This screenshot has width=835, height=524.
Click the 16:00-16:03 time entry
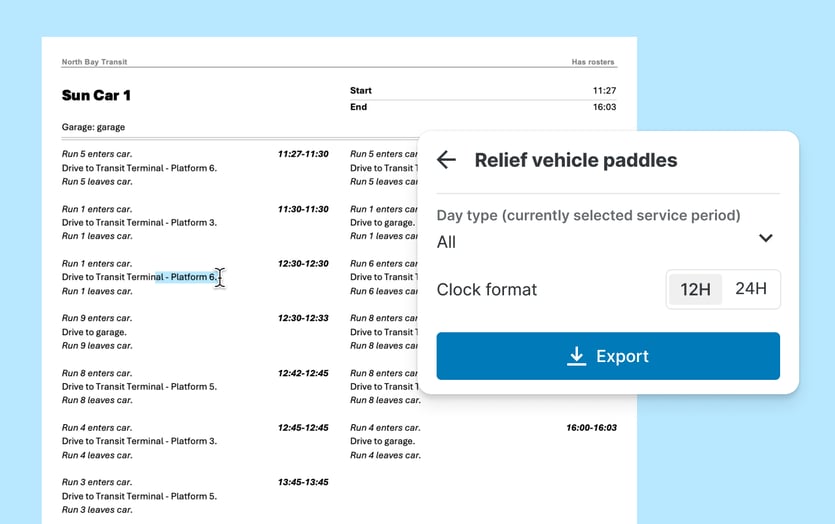click(591, 427)
